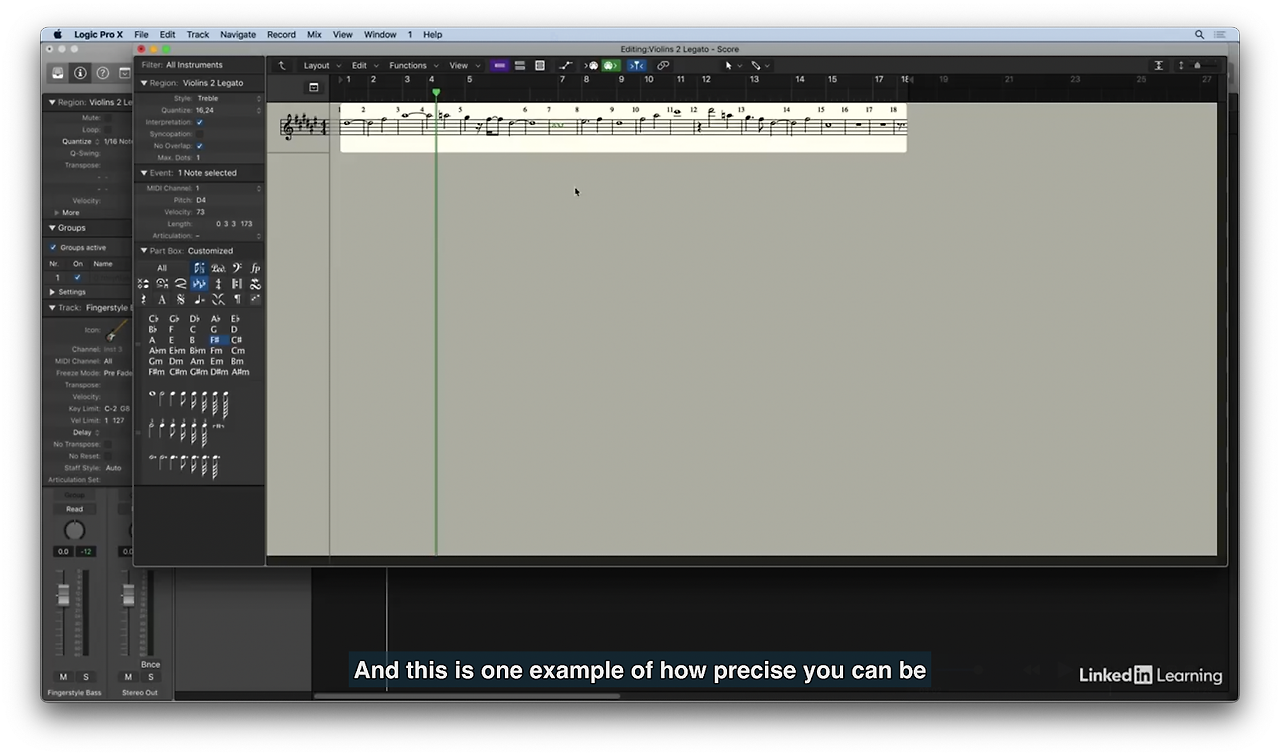The height and width of the screenshot is (756, 1280).
Task: Toggle the blue Catch playhead button
Action: 637,65
